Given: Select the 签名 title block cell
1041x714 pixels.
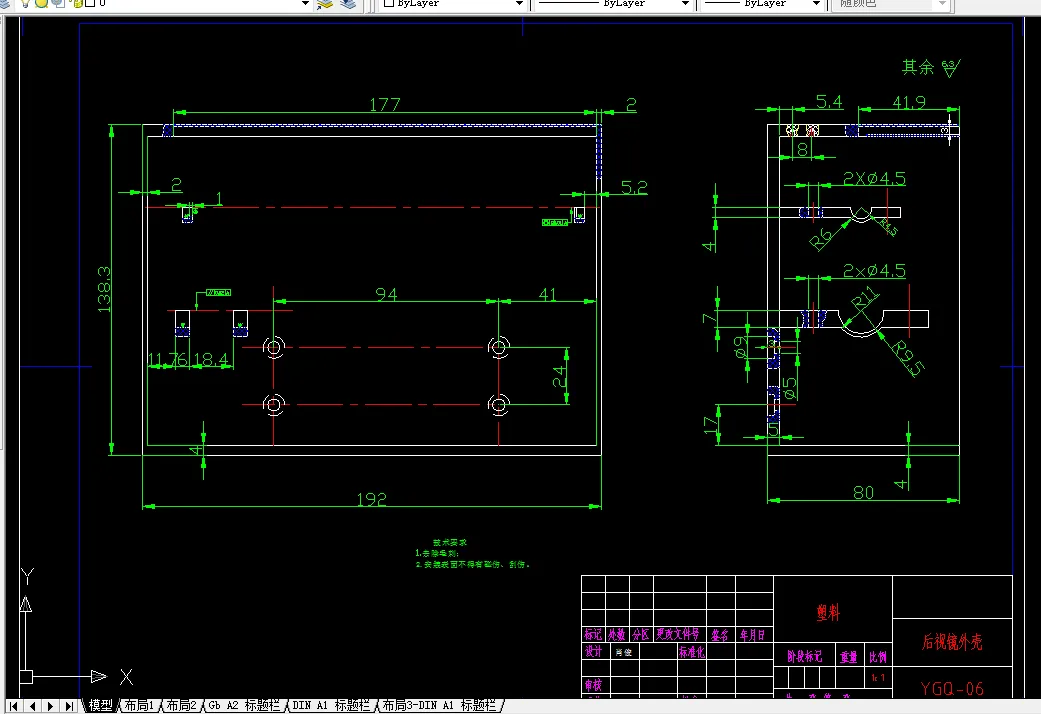Looking at the screenshot, I should (x=720, y=635).
